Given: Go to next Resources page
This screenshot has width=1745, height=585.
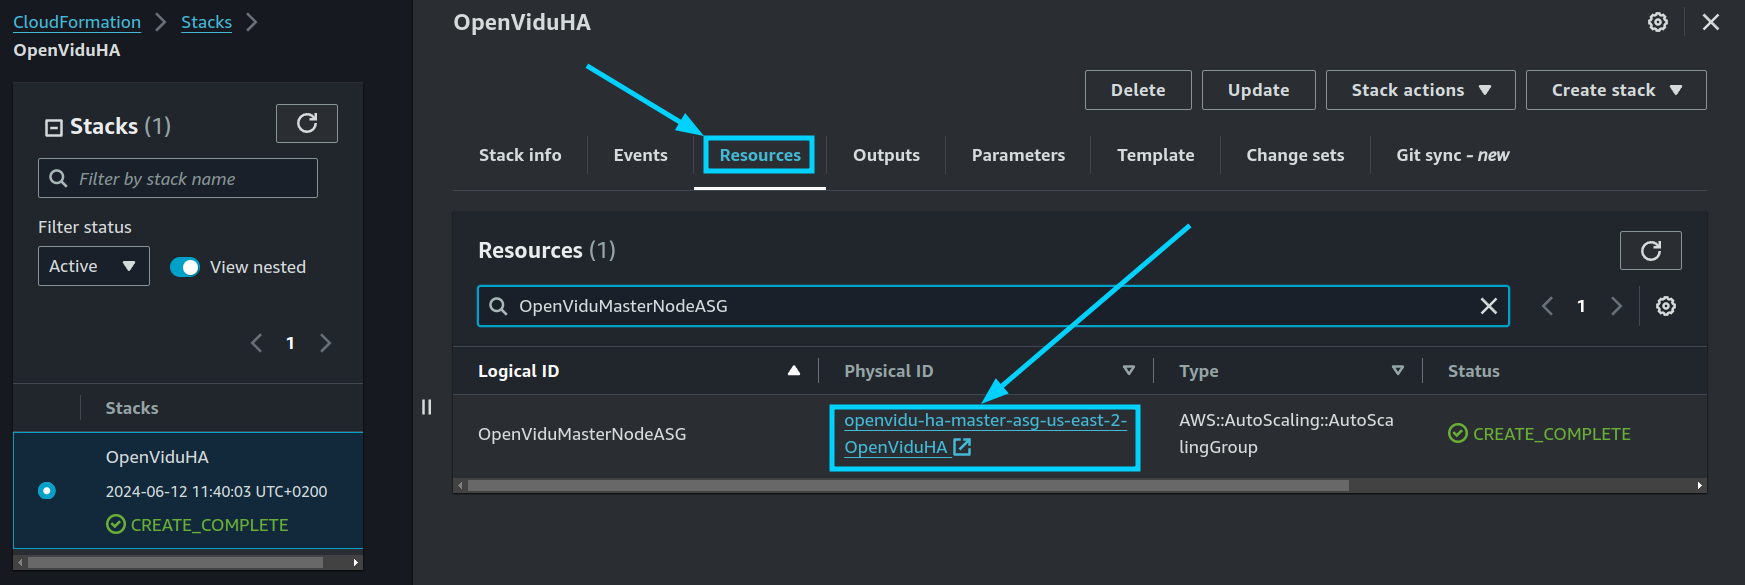Looking at the screenshot, I should 1616,306.
